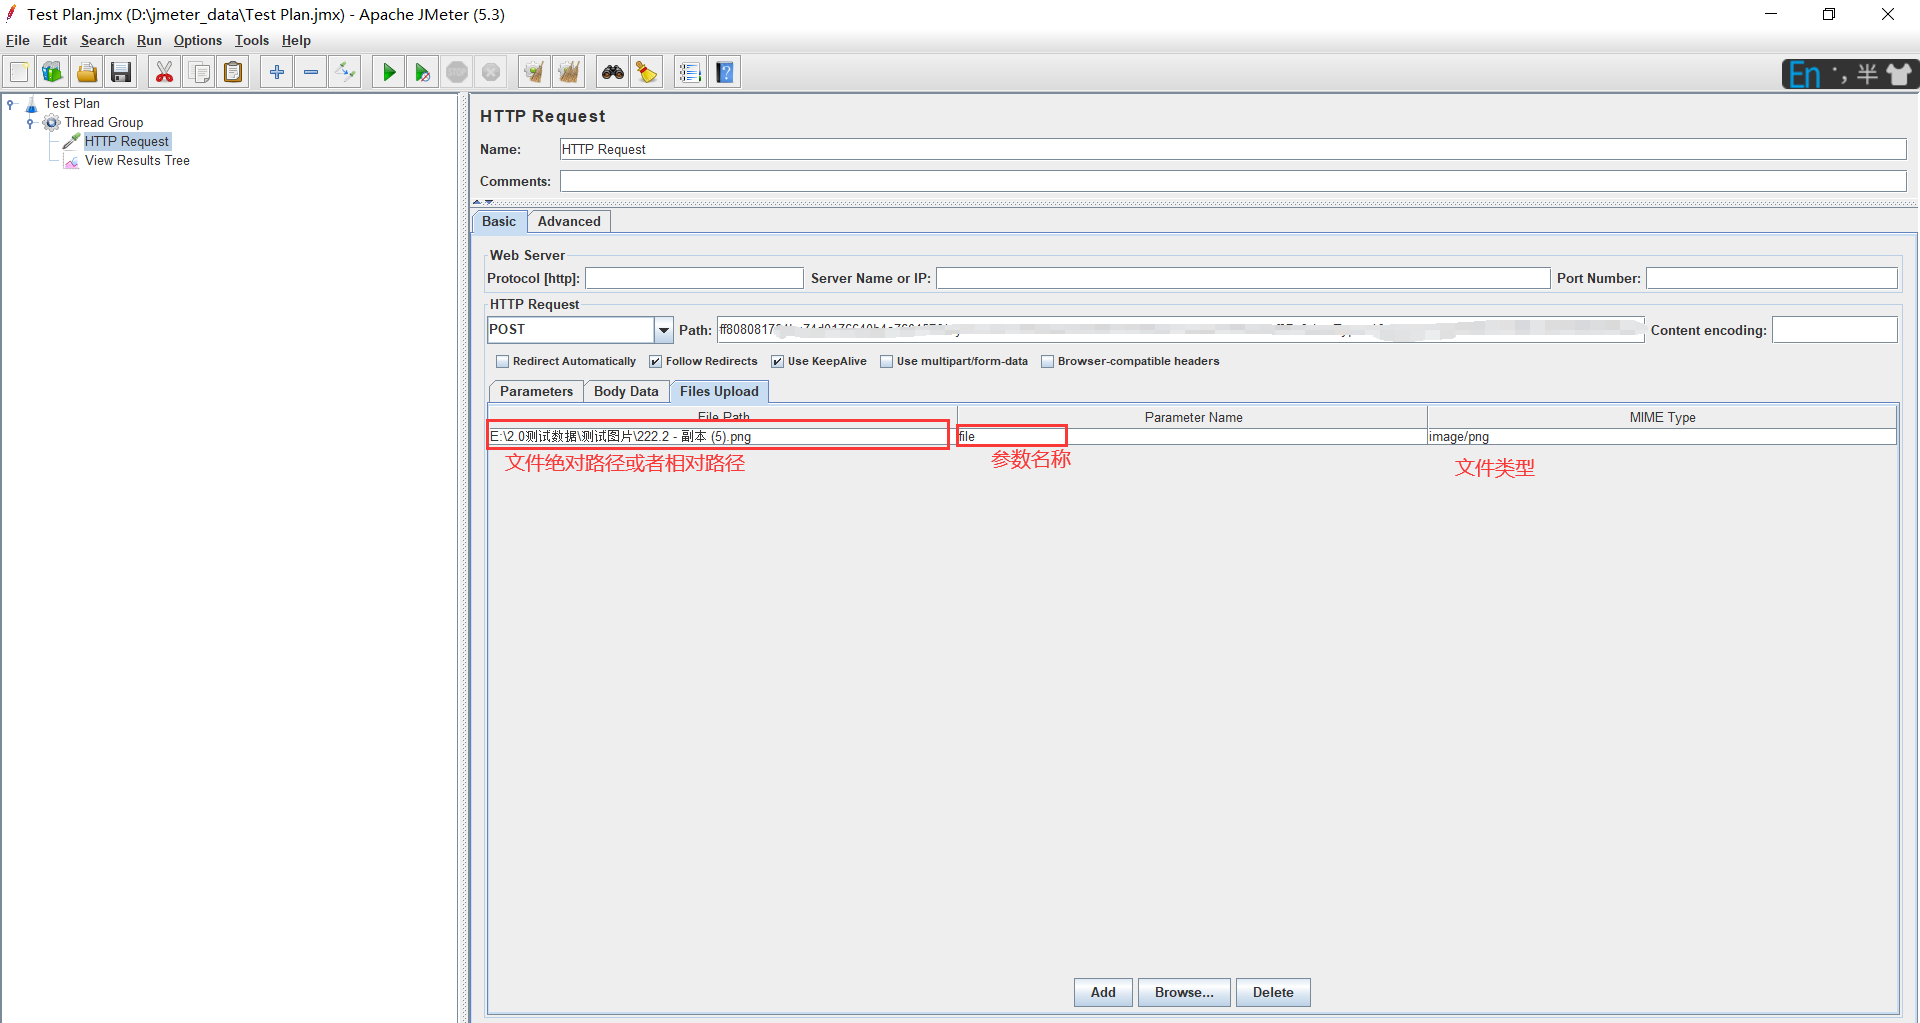Screen dimensions: 1920x1023
Task: Open the File menu
Action: tap(18, 41)
